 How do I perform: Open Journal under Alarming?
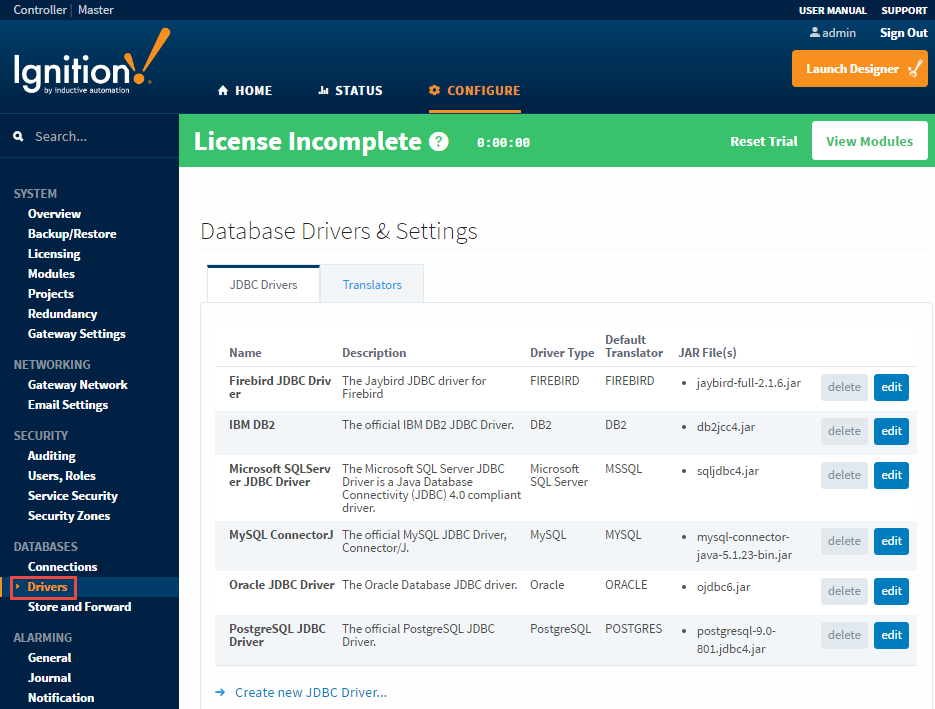click(x=49, y=678)
